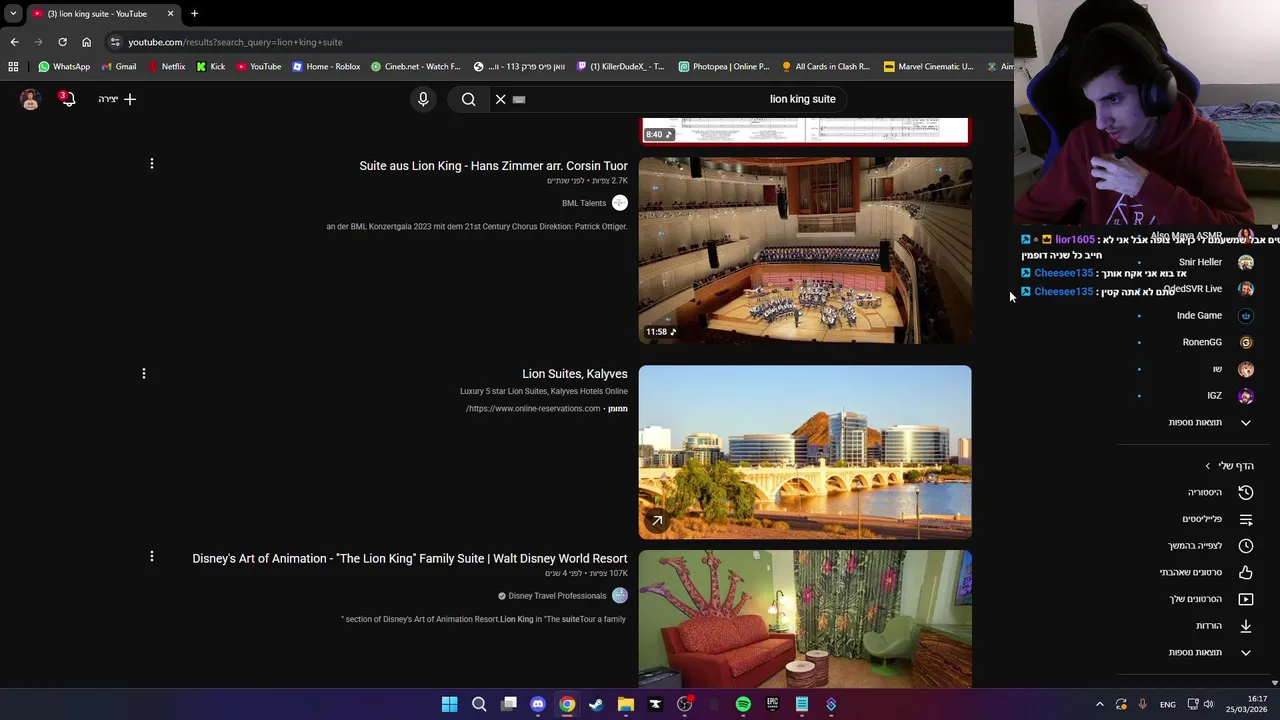The height and width of the screenshot is (720, 1280).
Task: Start voice search with the microphone icon
Action: pyautogui.click(x=423, y=99)
